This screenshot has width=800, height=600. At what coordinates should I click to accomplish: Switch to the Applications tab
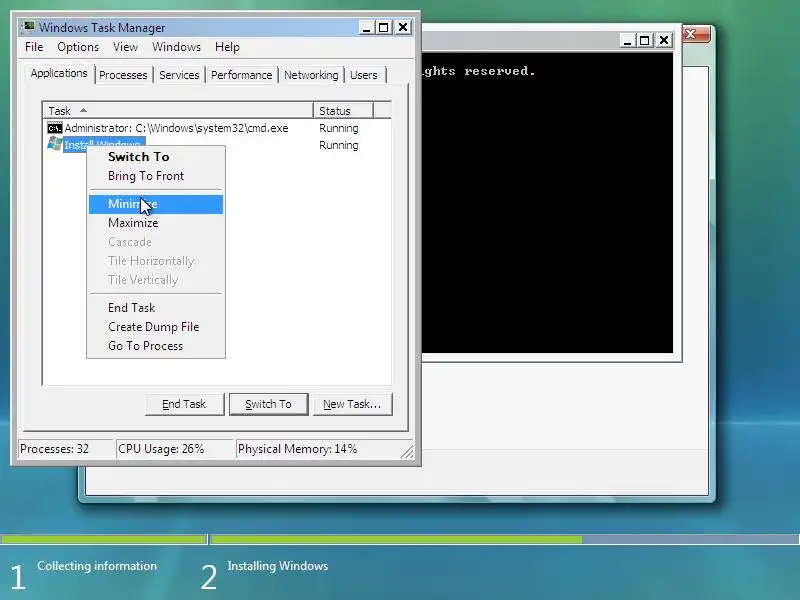click(59, 73)
